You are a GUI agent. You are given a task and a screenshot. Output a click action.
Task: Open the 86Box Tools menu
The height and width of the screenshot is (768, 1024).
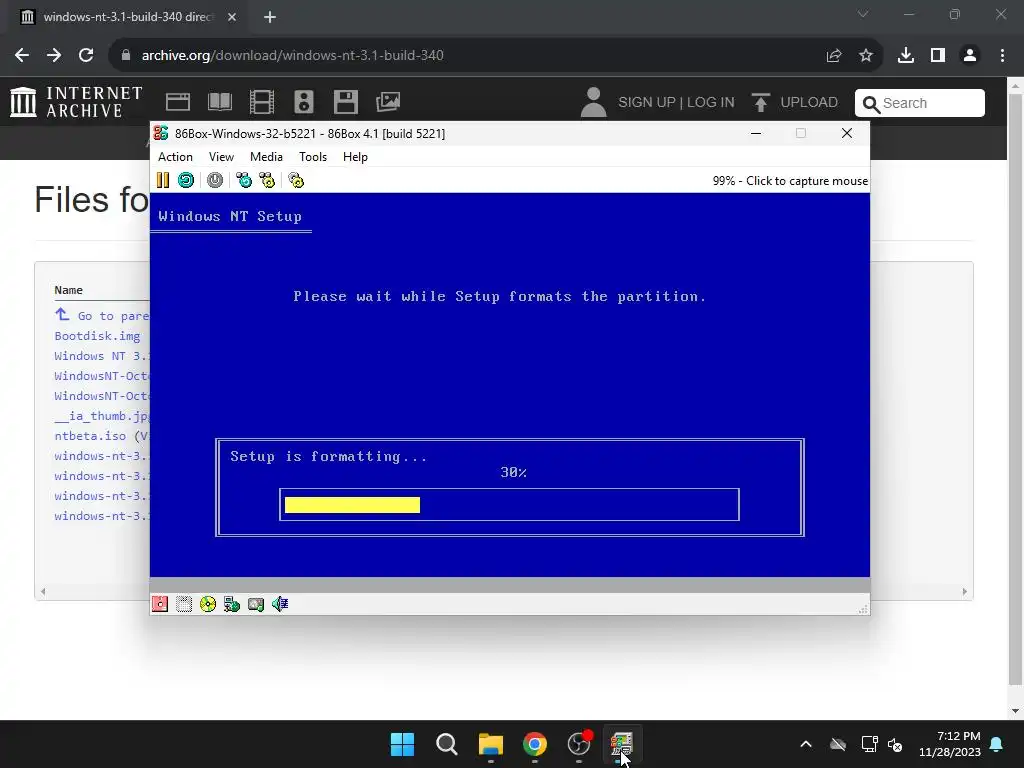[x=313, y=157]
